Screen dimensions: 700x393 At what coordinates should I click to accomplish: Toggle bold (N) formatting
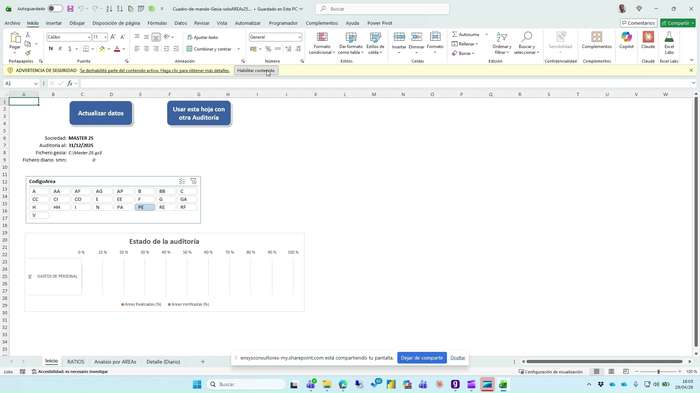tap(50, 49)
